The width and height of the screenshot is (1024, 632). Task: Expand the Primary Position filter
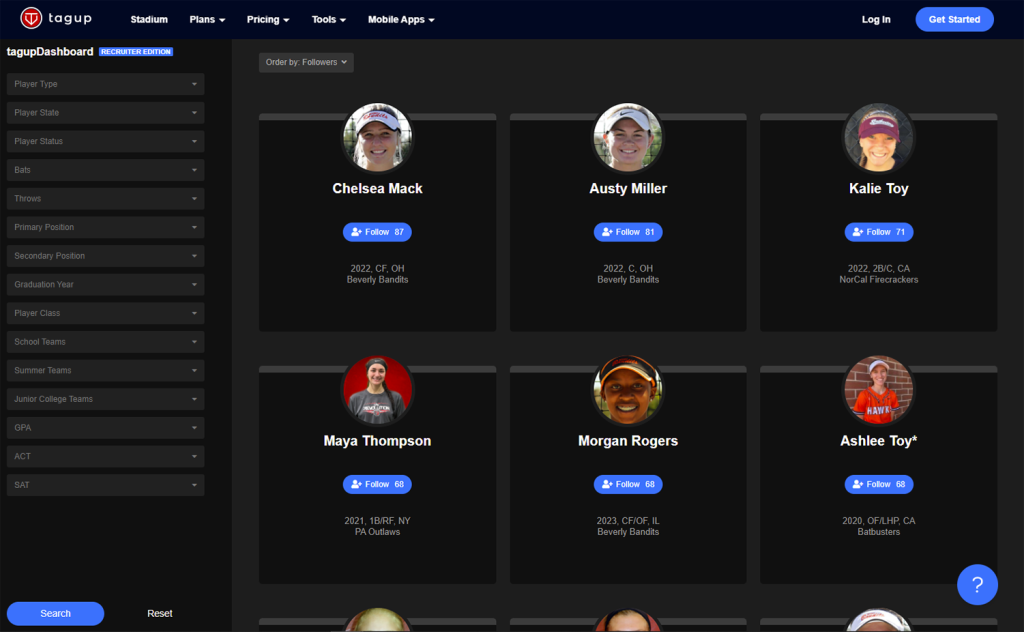(x=105, y=227)
